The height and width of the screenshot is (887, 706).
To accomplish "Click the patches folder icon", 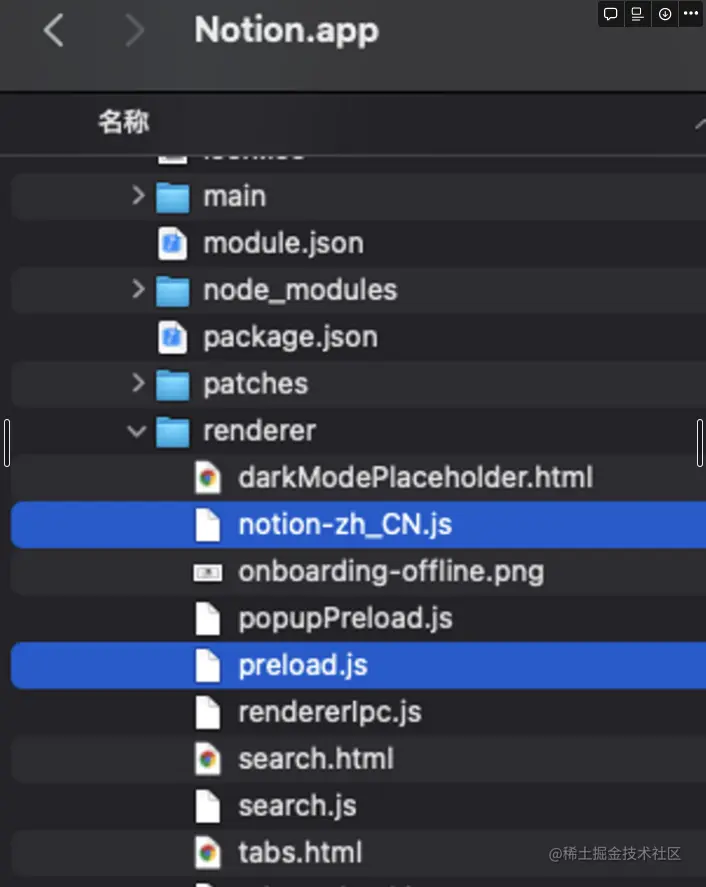I will point(173,385).
